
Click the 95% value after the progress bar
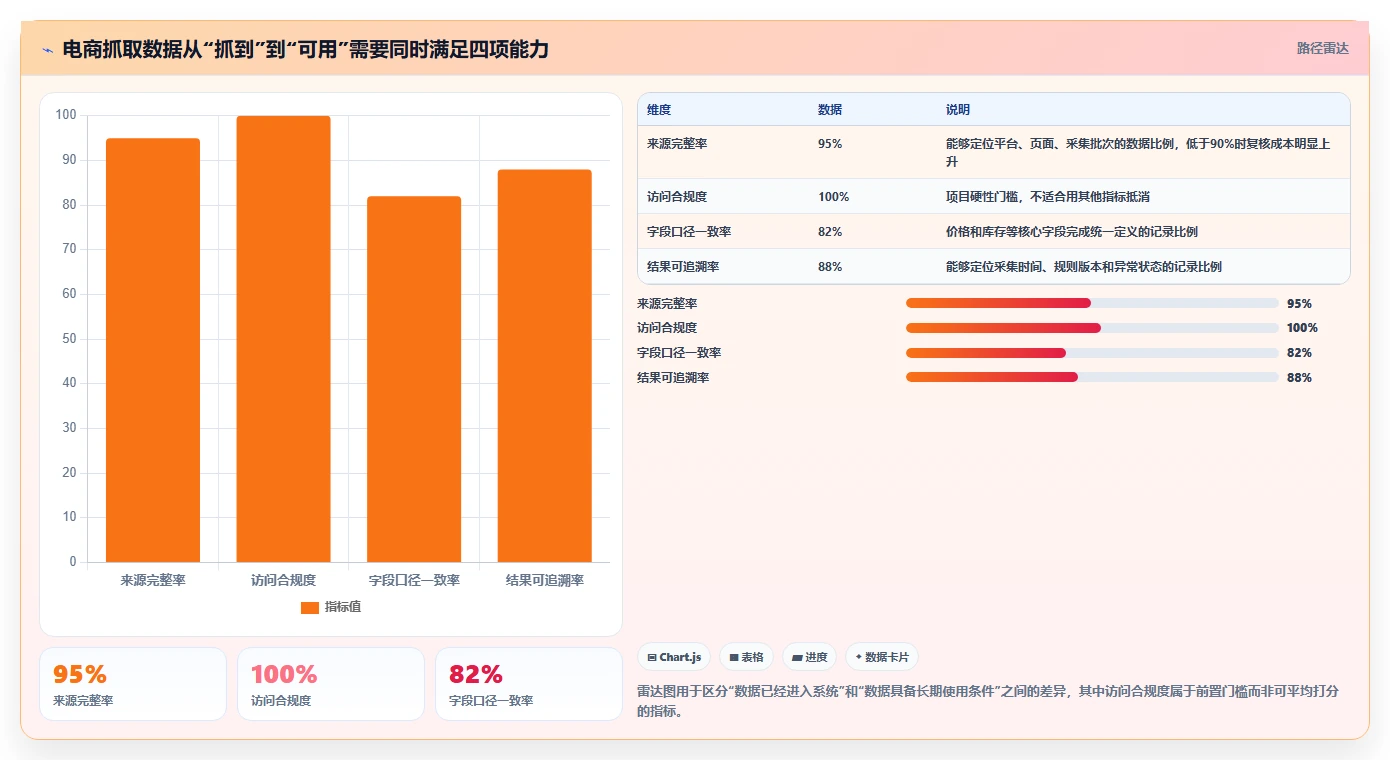click(x=1299, y=303)
